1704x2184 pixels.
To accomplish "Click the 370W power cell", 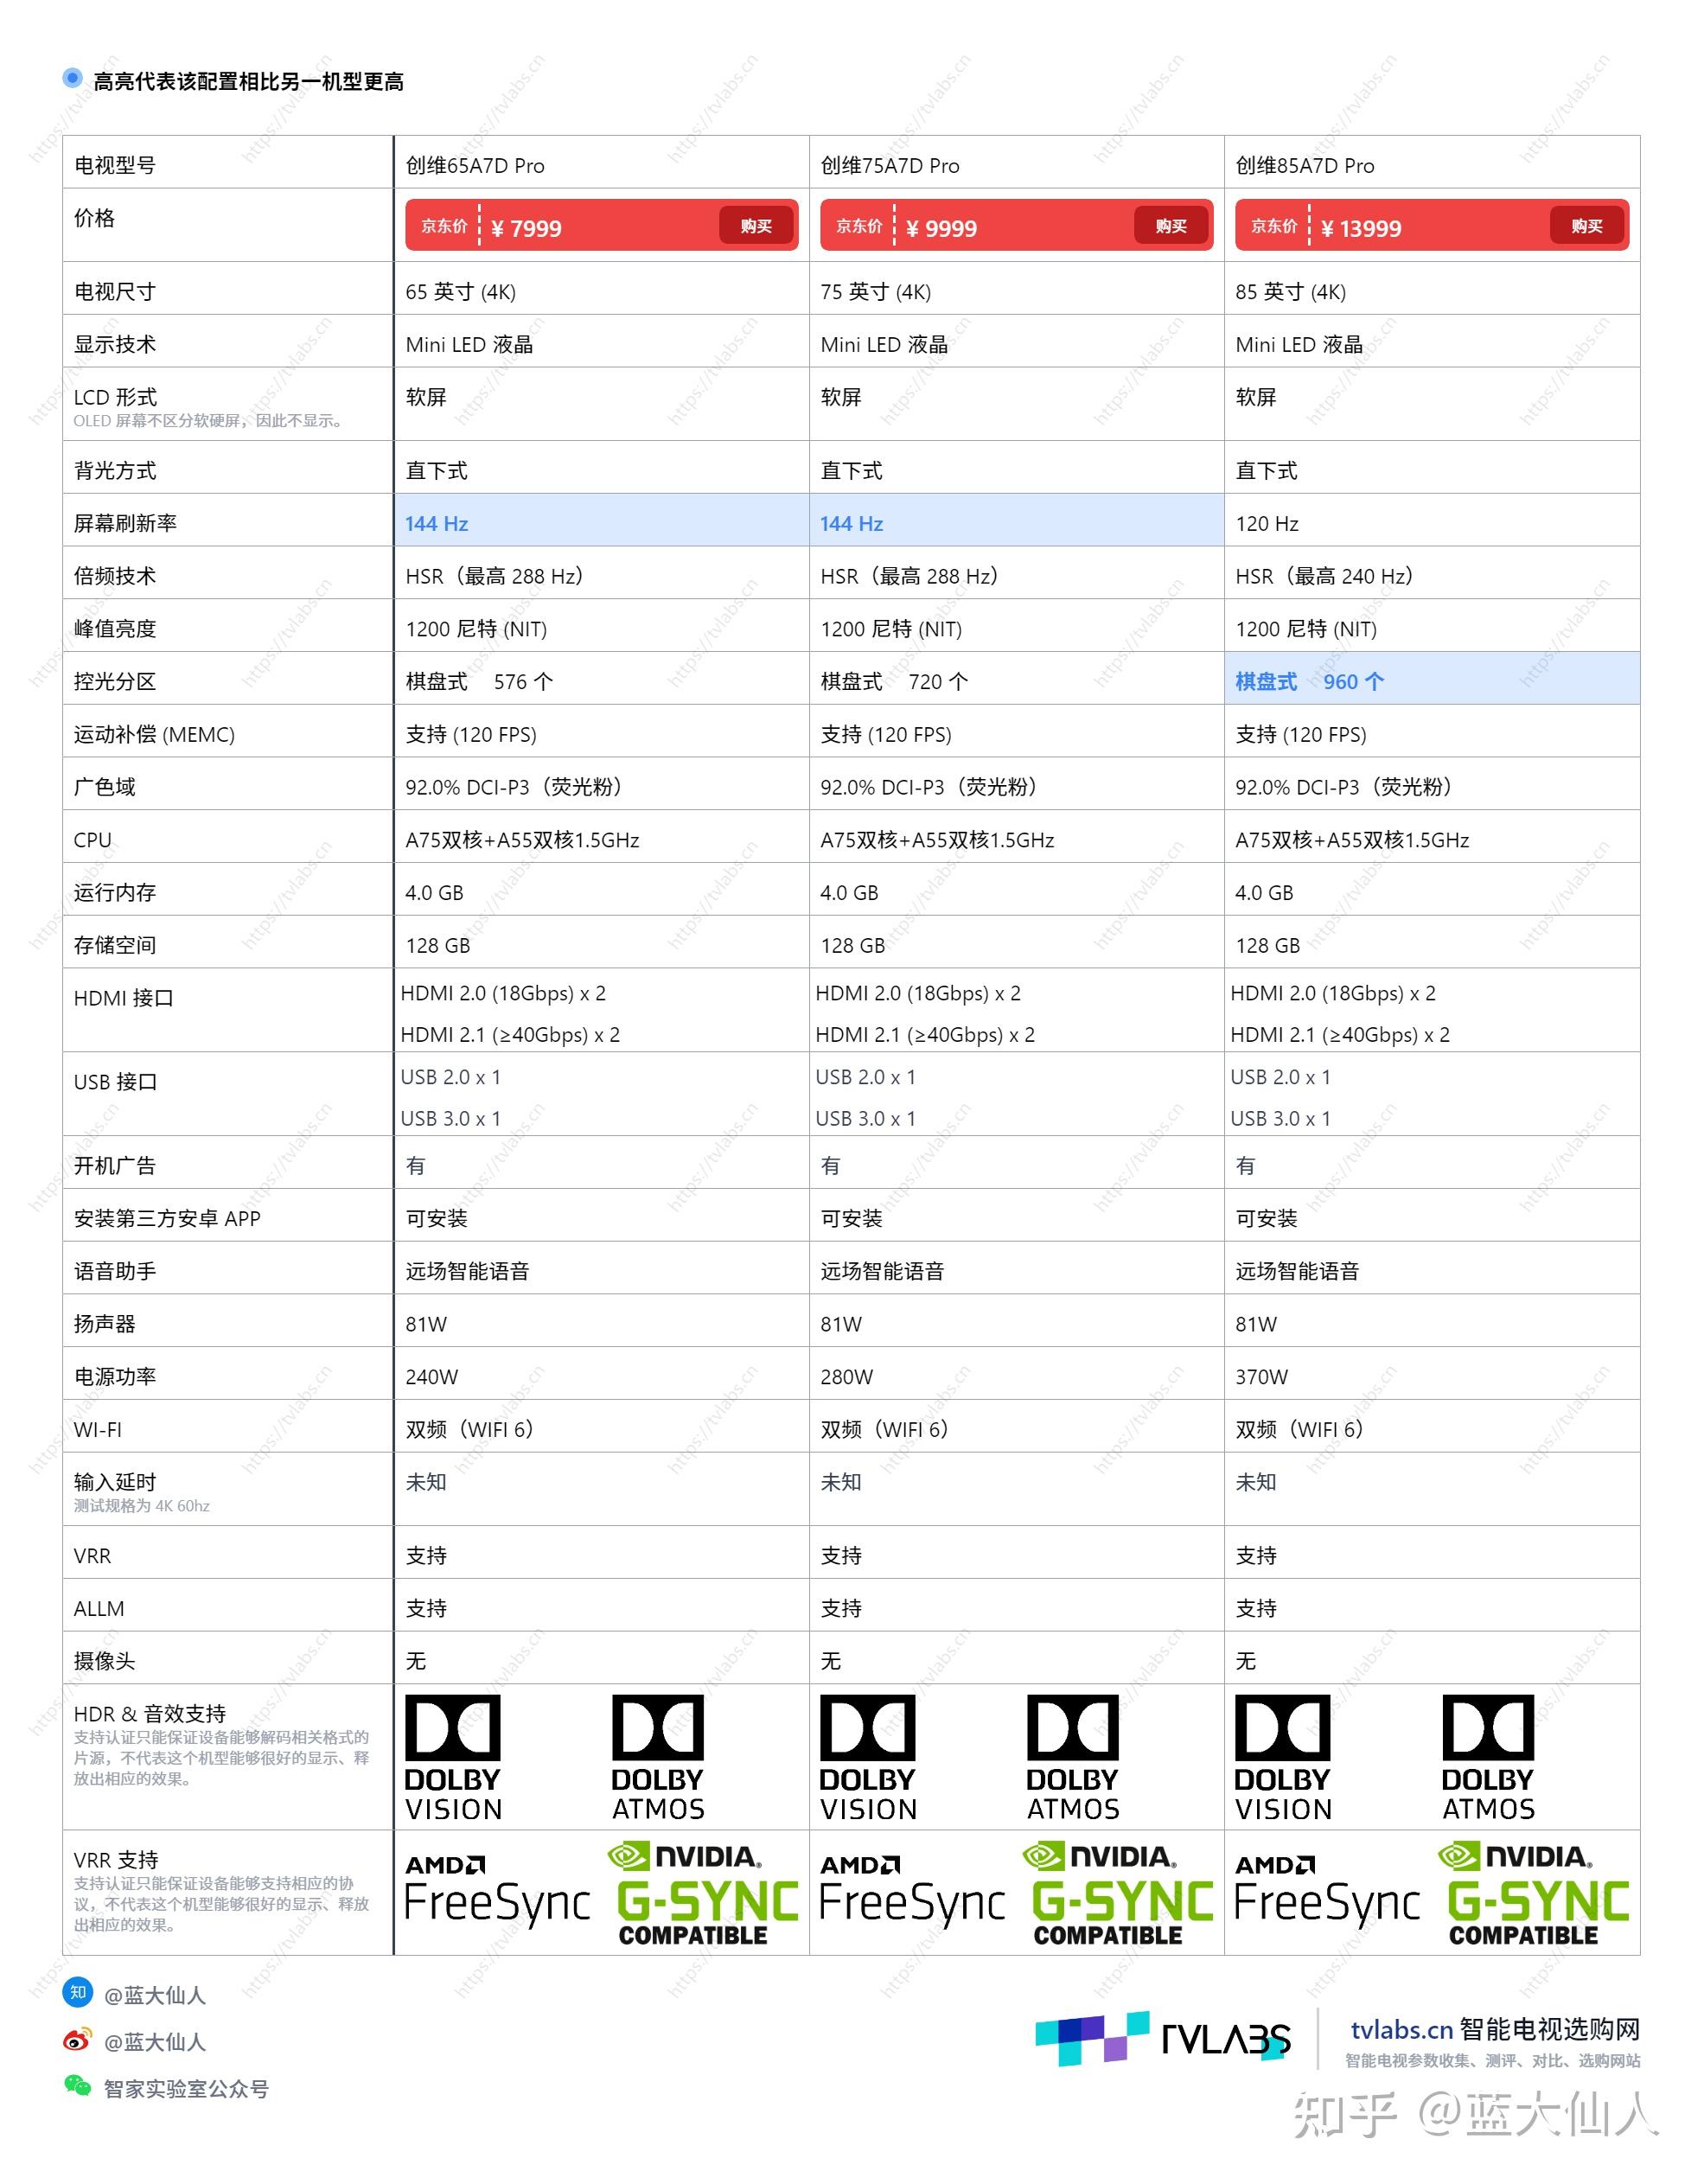I will 1432,1373.
